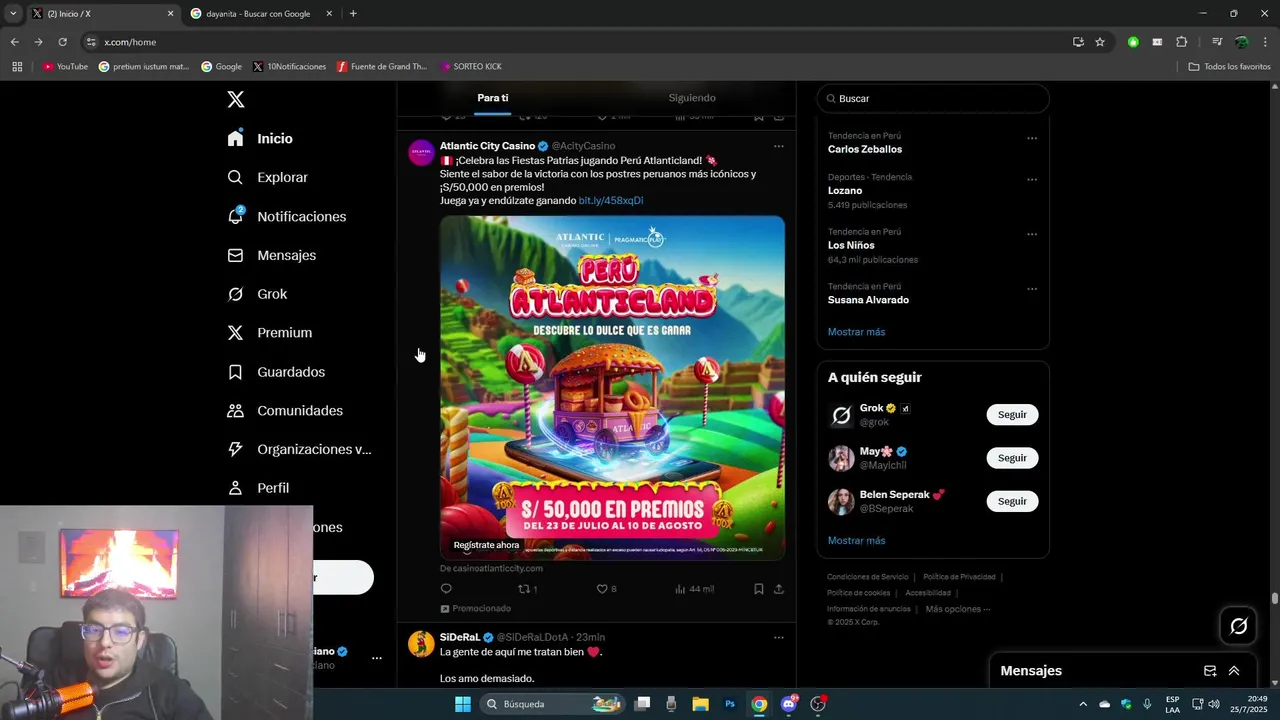Open options for the Carlos Zeballos trend
The image size is (1280, 720).
coord(1032,139)
